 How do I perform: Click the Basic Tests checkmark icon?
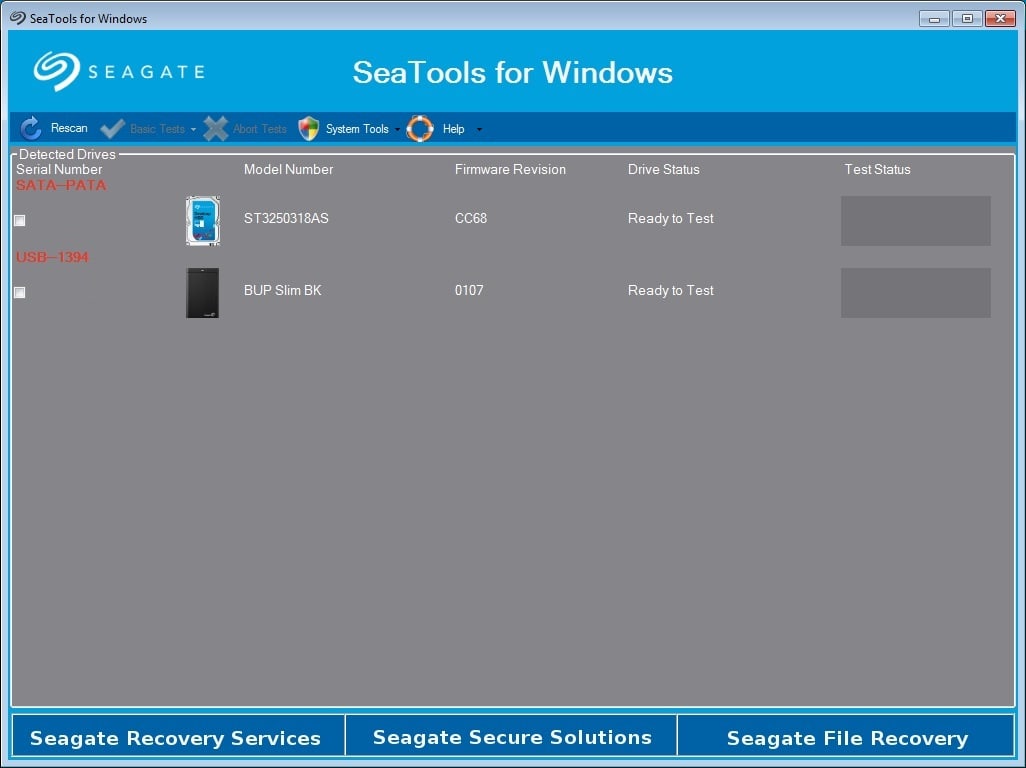pos(113,129)
